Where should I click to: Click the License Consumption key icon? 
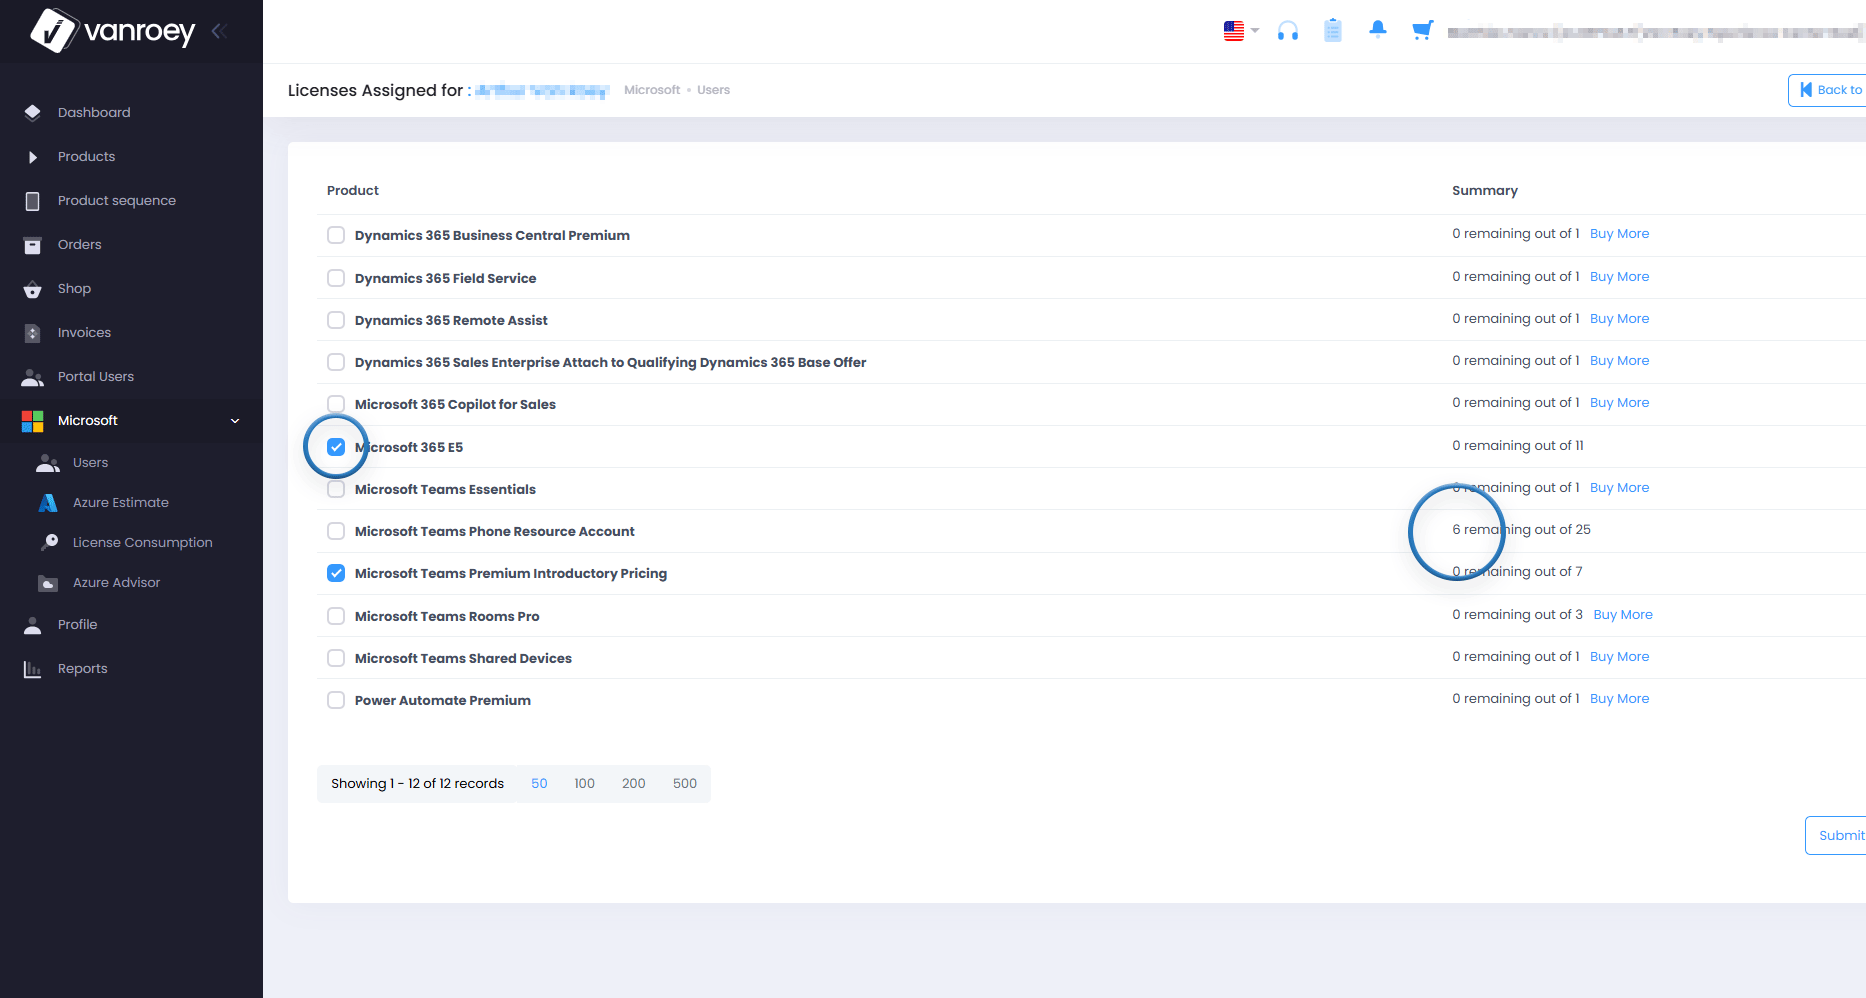[48, 542]
